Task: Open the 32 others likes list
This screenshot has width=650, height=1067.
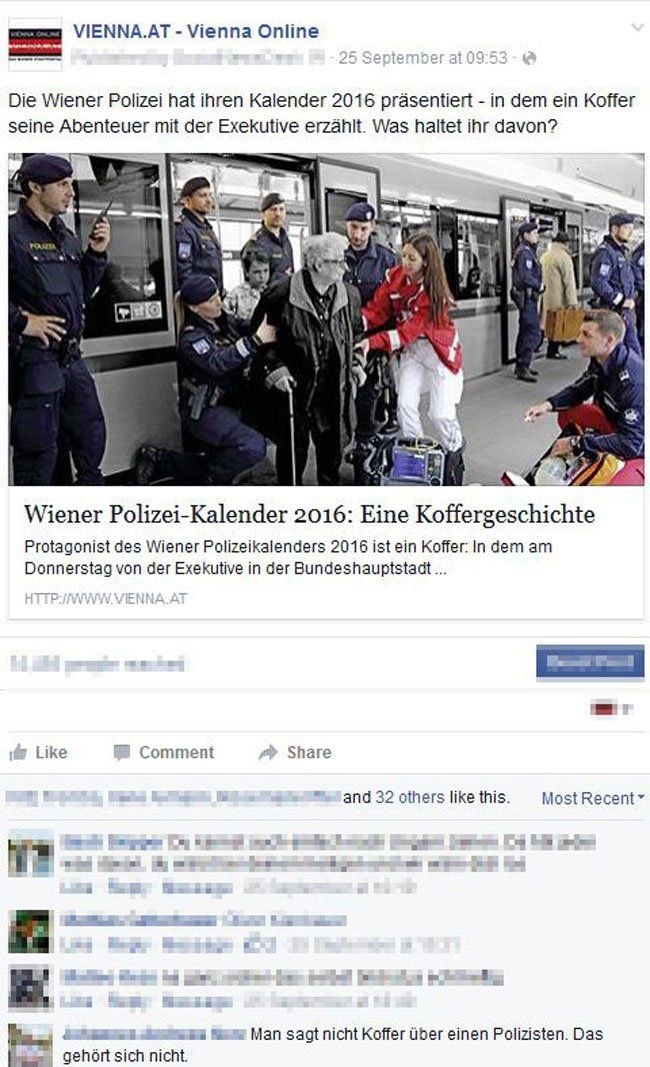Action: [x=410, y=797]
